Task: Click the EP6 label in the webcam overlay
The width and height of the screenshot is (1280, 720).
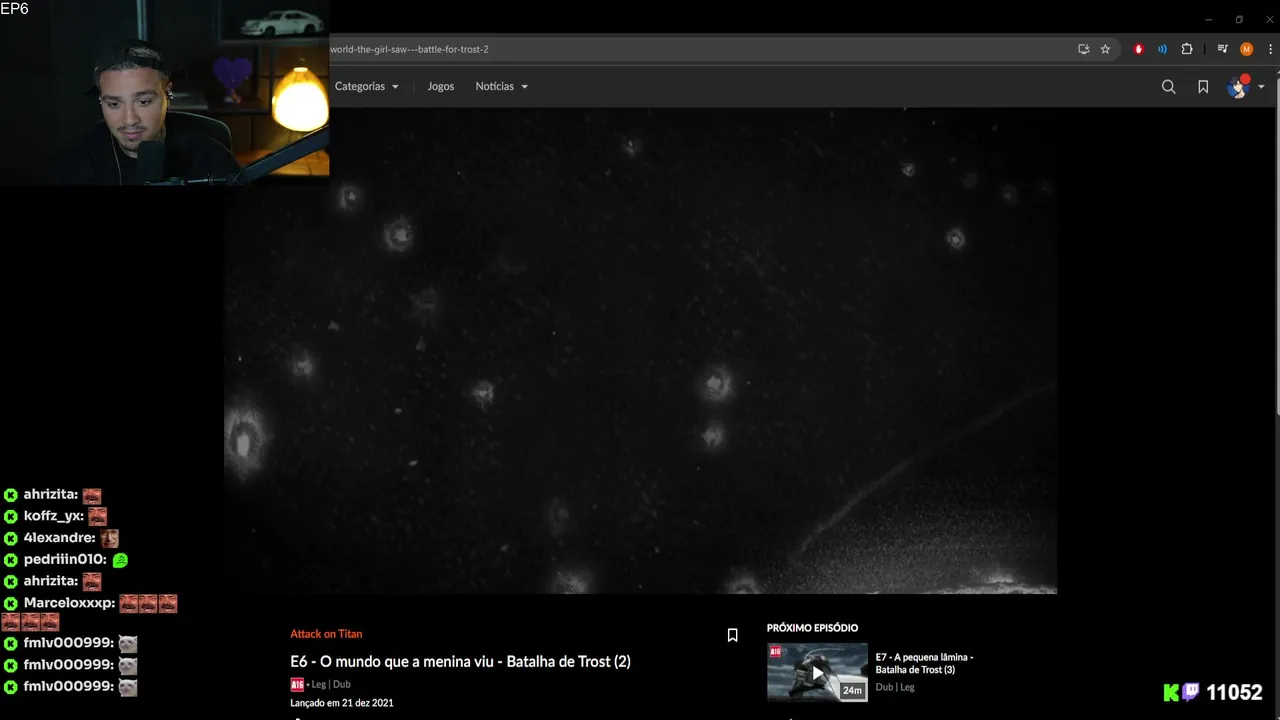Action: click(15, 9)
